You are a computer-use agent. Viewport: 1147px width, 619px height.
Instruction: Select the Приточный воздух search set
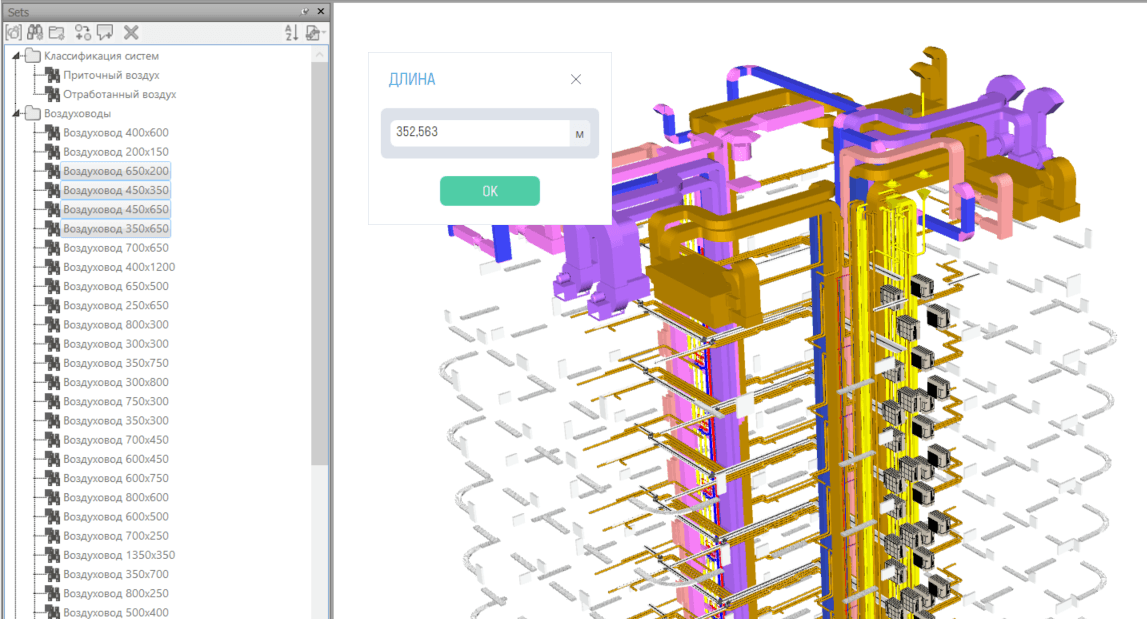(x=111, y=75)
